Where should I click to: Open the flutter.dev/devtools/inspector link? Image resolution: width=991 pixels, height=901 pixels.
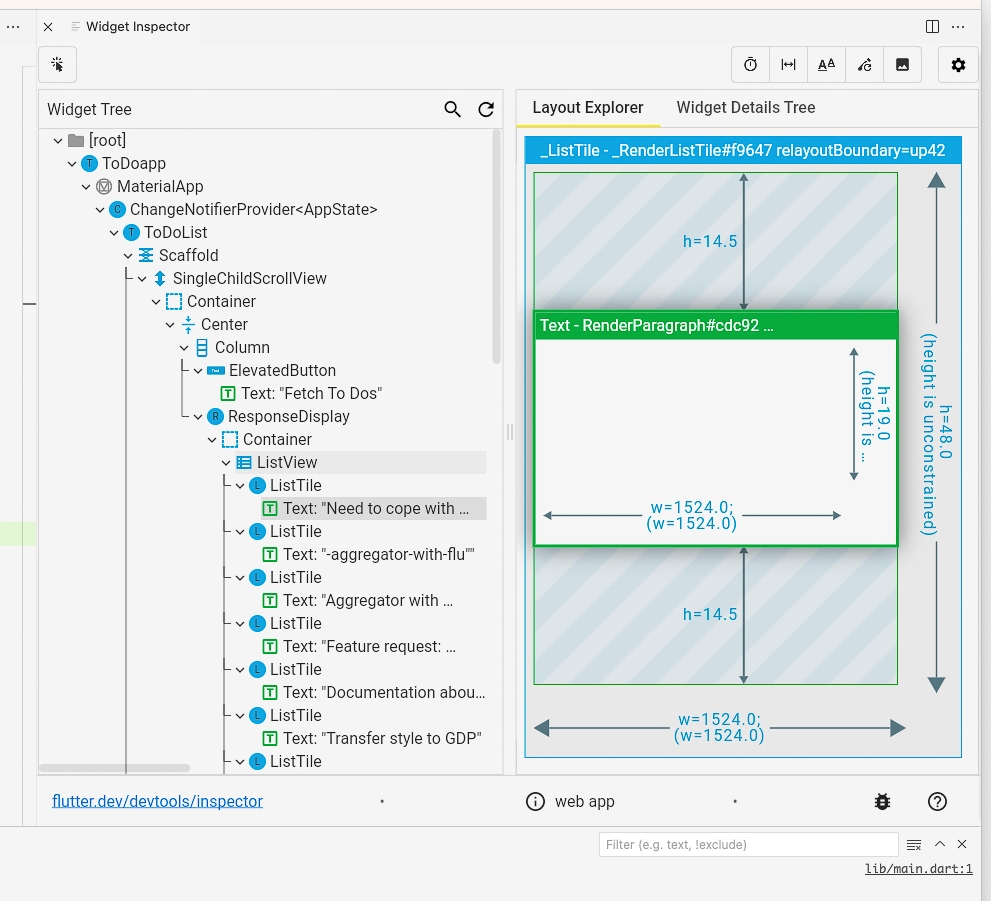pos(157,801)
